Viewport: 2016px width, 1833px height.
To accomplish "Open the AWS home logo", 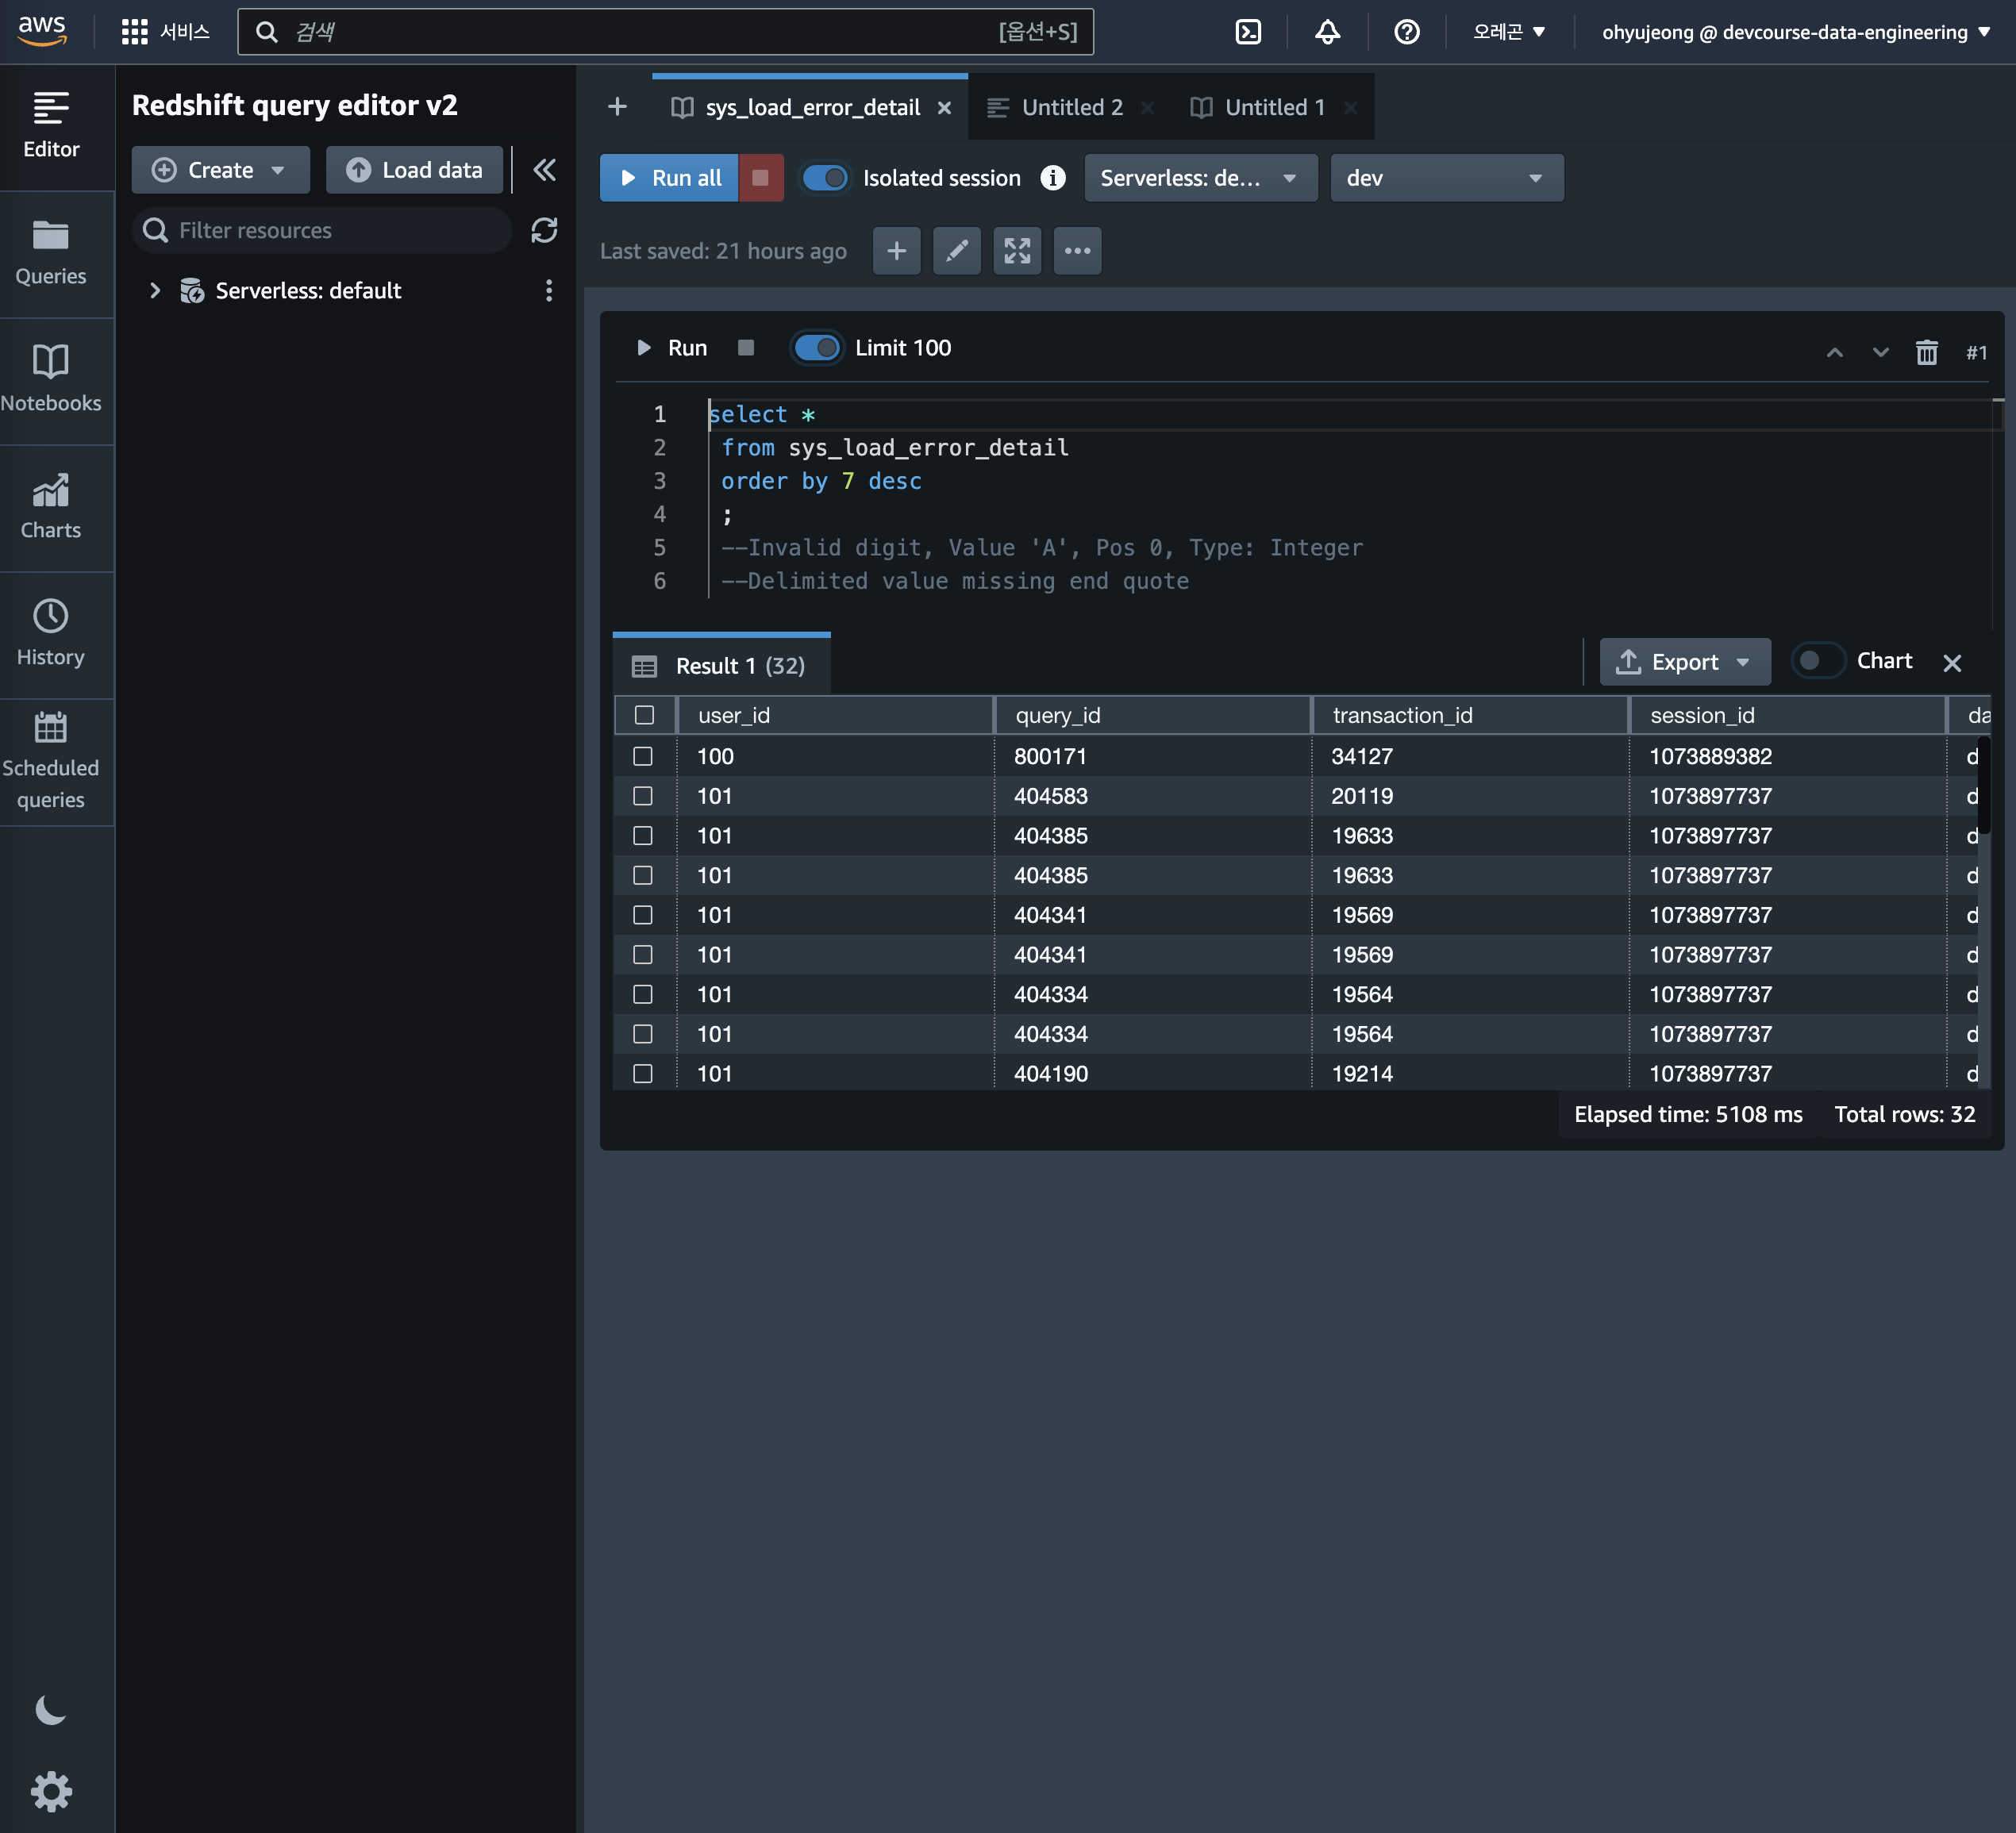I will pos(42,31).
